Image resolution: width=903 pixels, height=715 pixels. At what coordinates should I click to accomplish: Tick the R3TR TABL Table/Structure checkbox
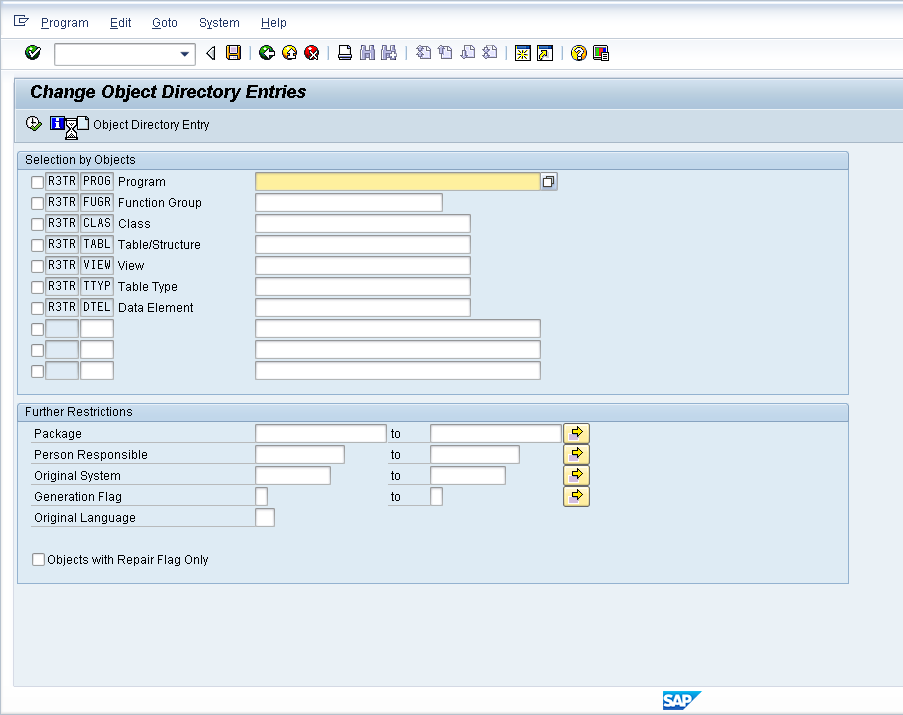click(x=37, y=245)
